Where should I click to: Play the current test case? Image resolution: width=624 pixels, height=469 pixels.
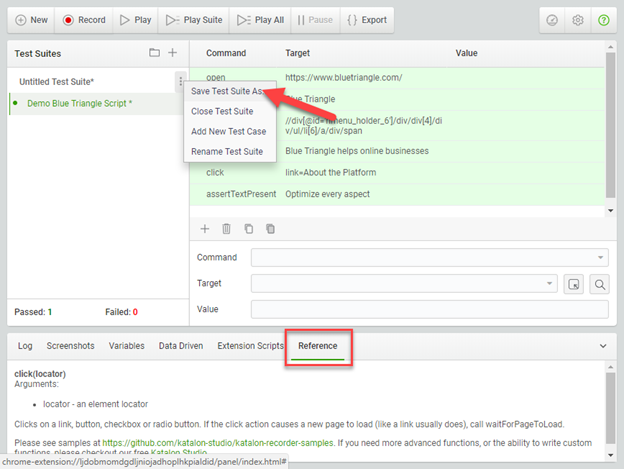click(x=135, y=20)
